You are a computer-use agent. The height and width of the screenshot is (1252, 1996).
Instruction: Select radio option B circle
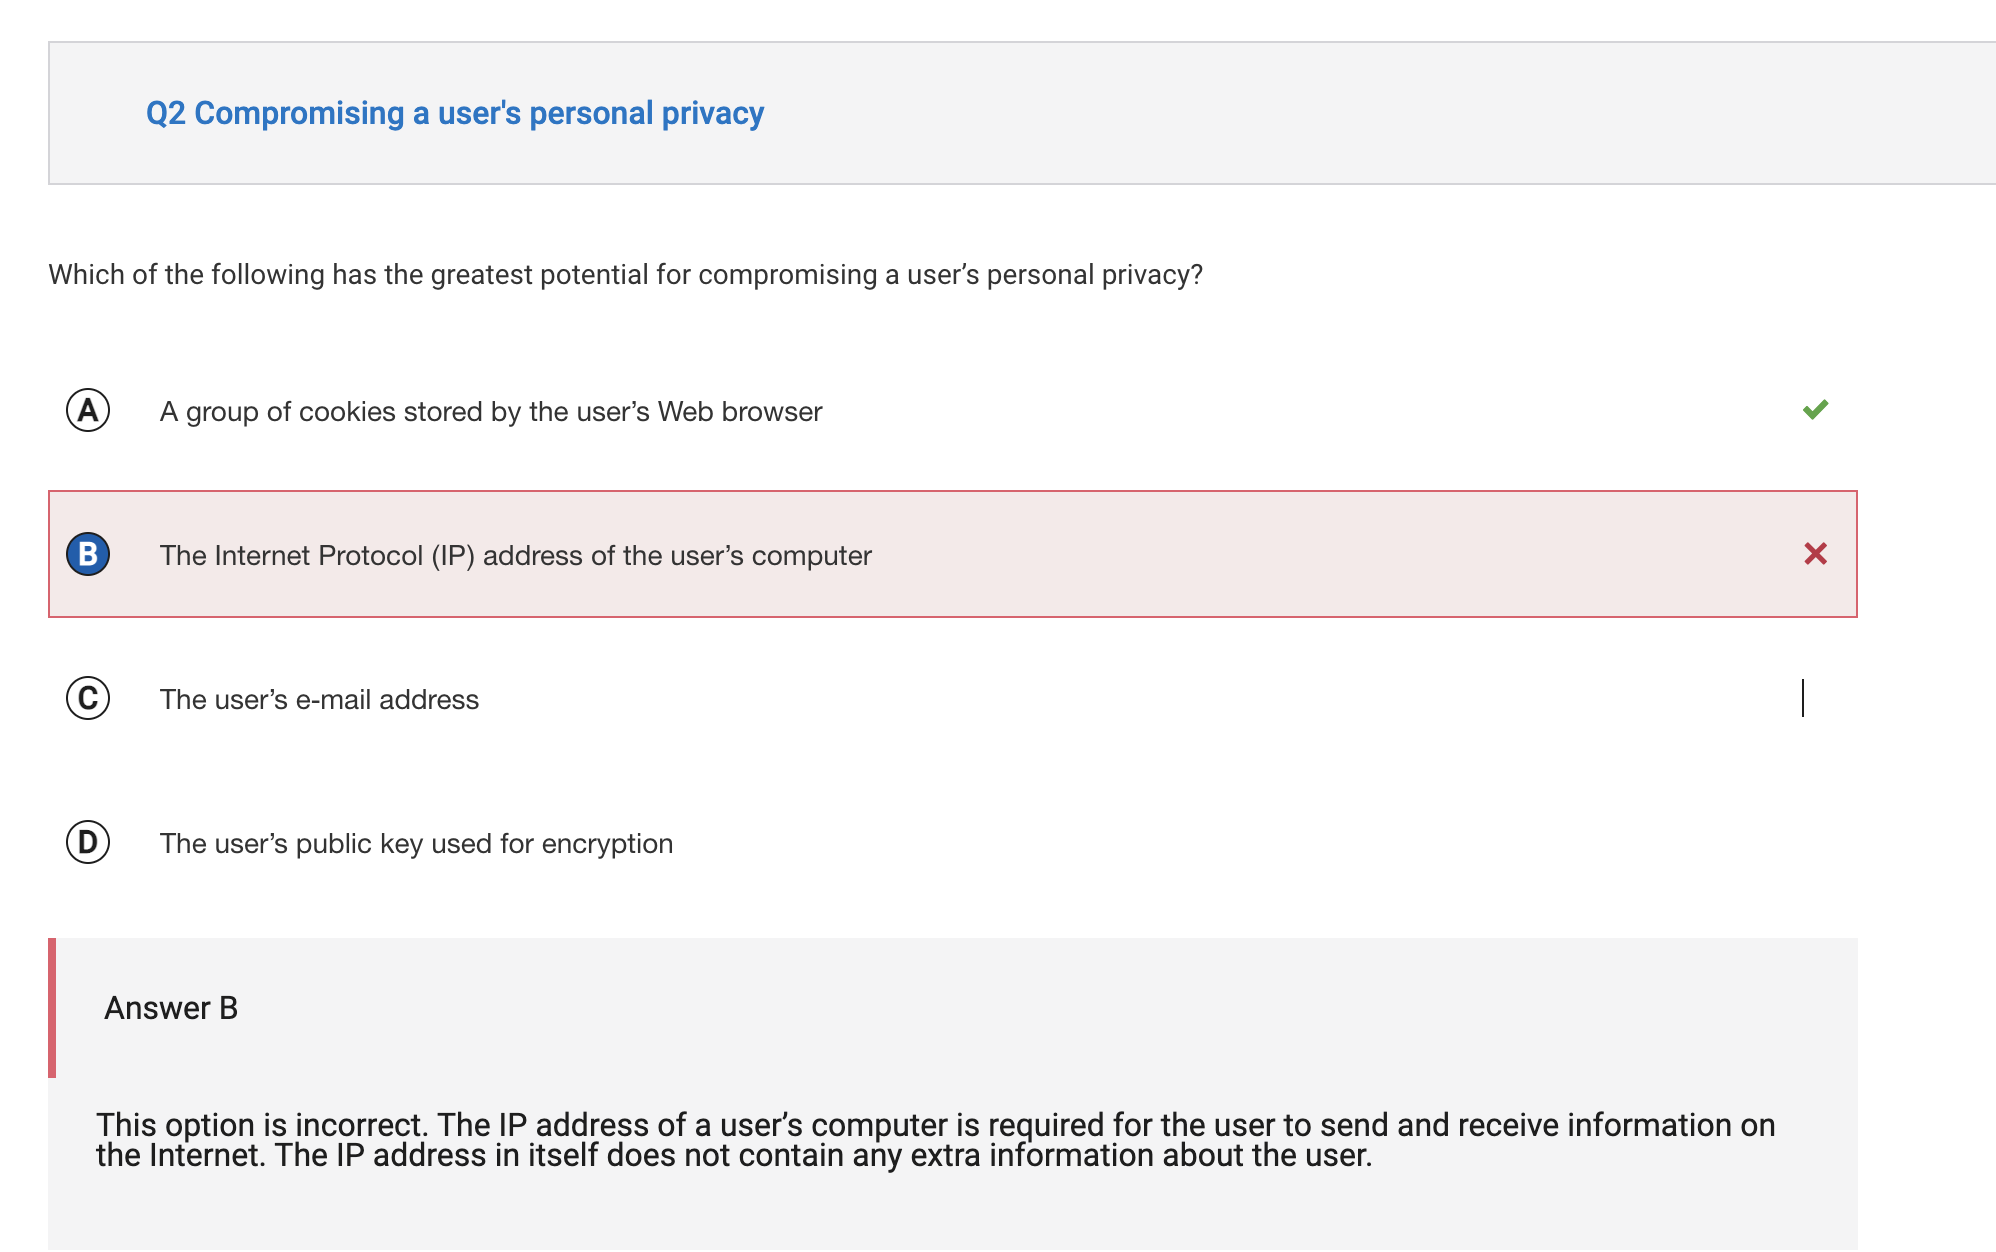pos(88,554)
